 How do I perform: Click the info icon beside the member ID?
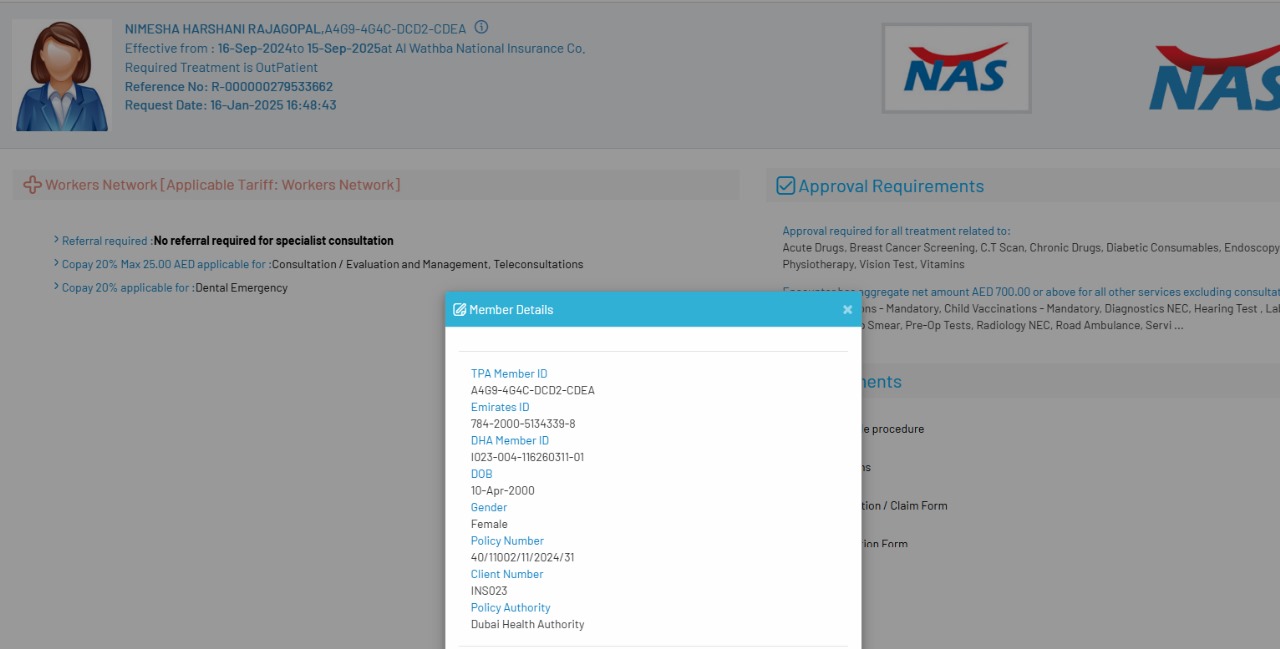481,28
